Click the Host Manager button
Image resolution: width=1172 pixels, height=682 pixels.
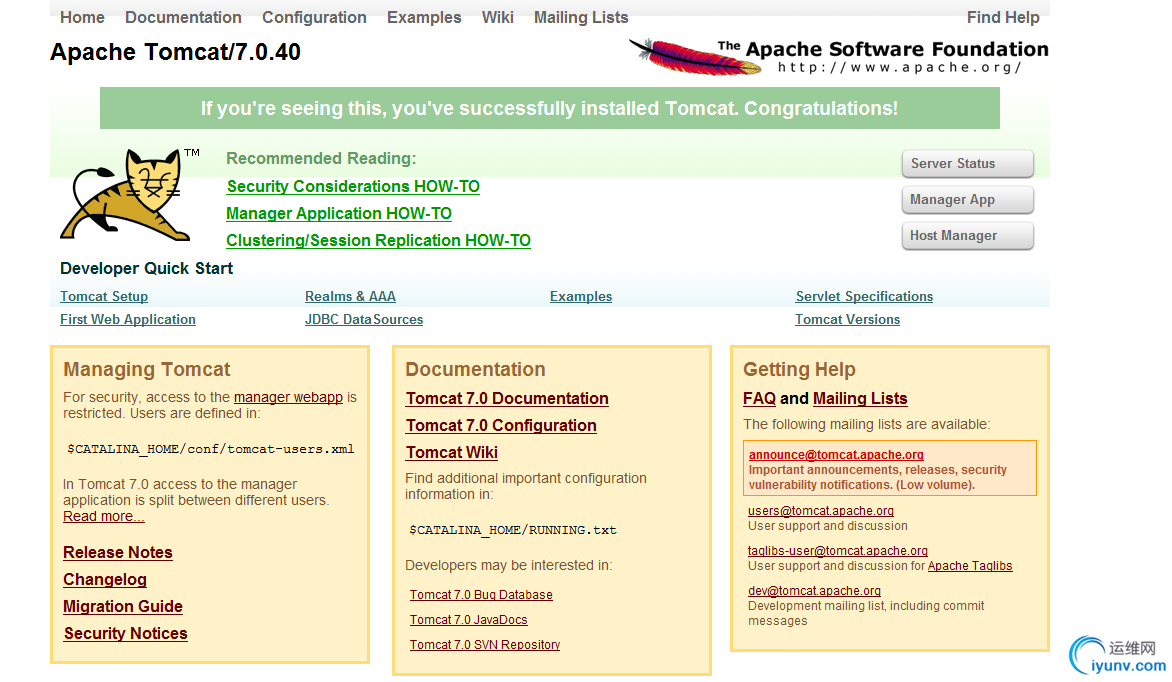[x=967, y=236]
